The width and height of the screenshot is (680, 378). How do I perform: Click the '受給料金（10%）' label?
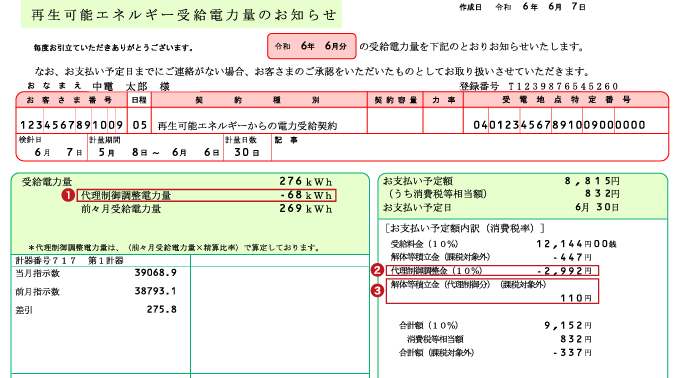[x=425, y=244]
